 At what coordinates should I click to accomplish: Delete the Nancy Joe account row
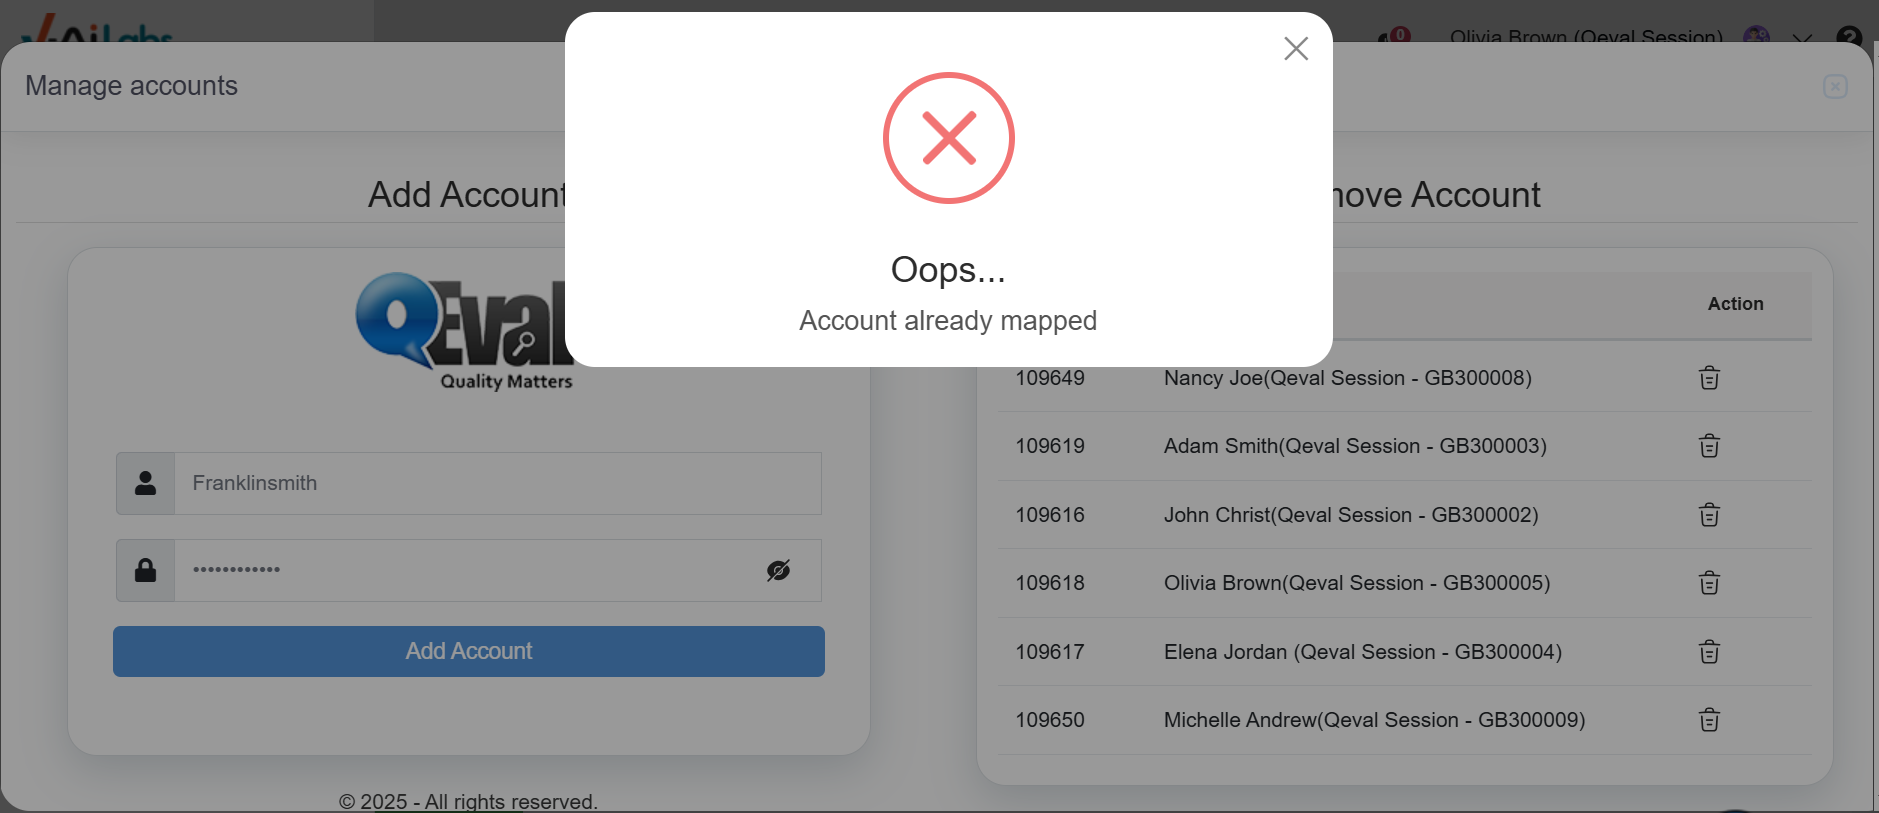point(1709,378)
